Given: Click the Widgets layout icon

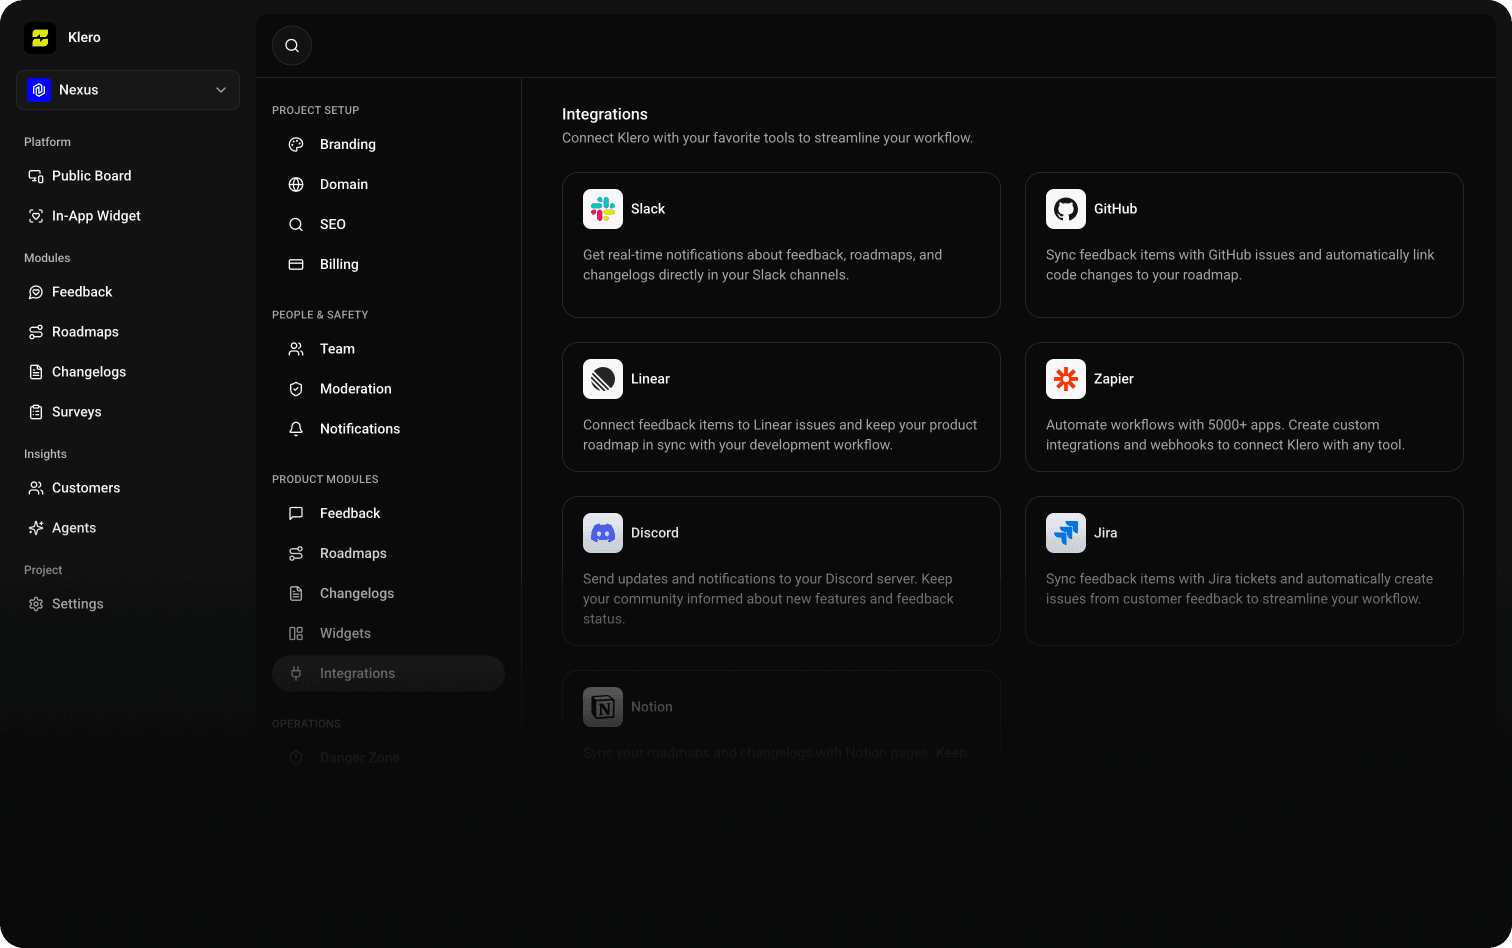Looking at the screenshot, I should (296, 633).
